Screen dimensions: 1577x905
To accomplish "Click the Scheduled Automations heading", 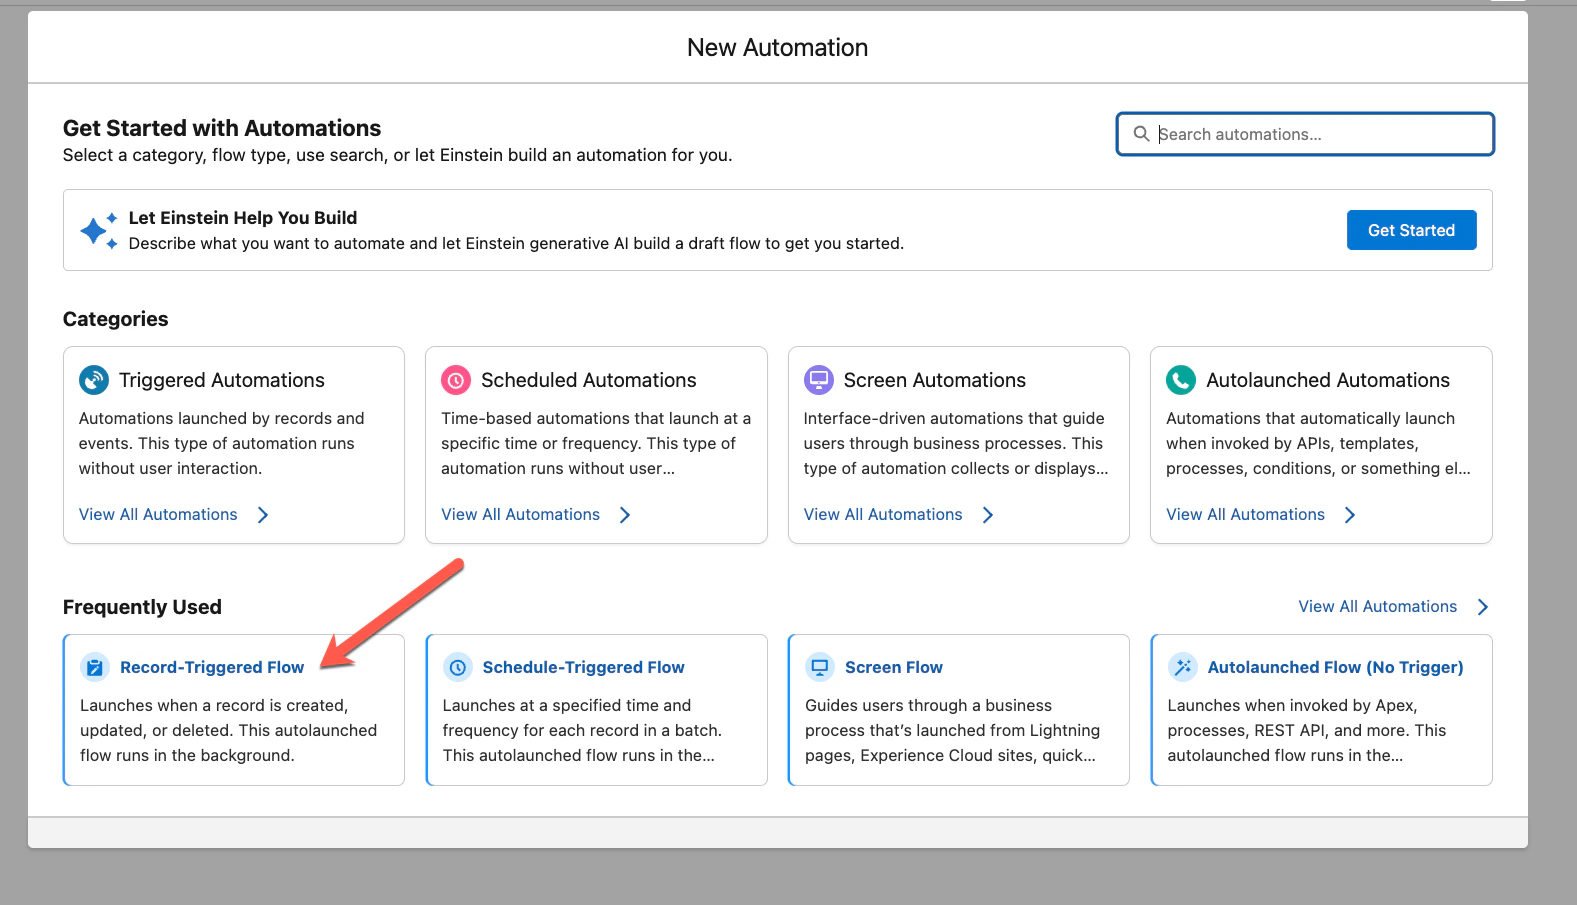I will point(588,380).
